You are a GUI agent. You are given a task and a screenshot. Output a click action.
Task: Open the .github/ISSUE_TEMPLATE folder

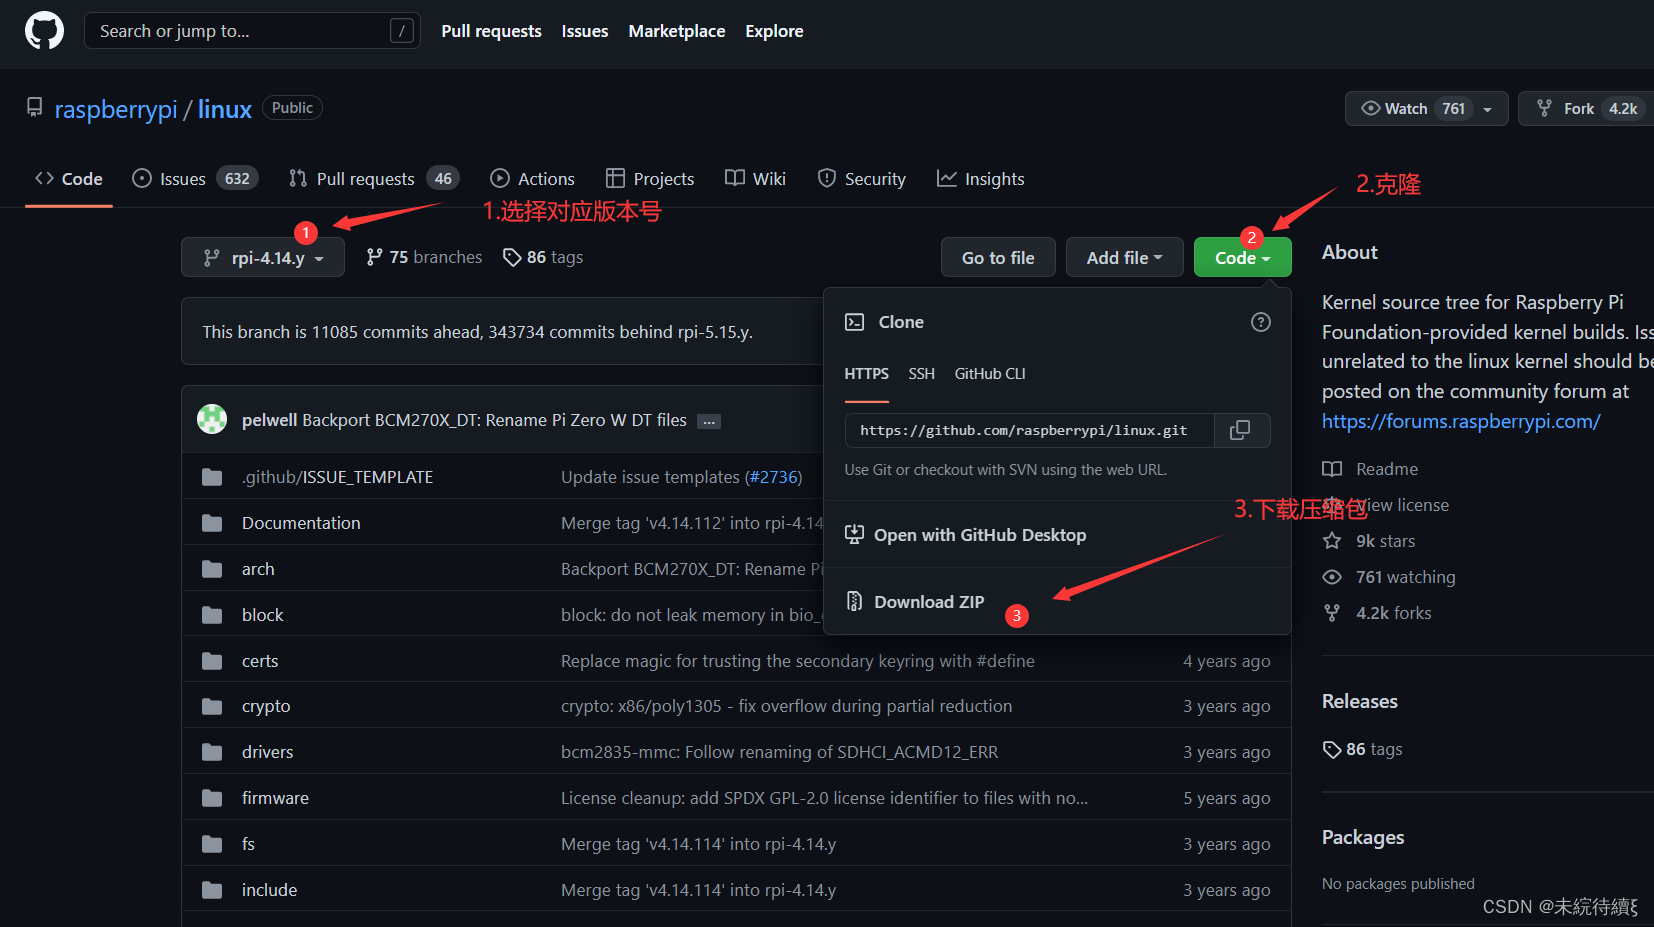(338, 477)
